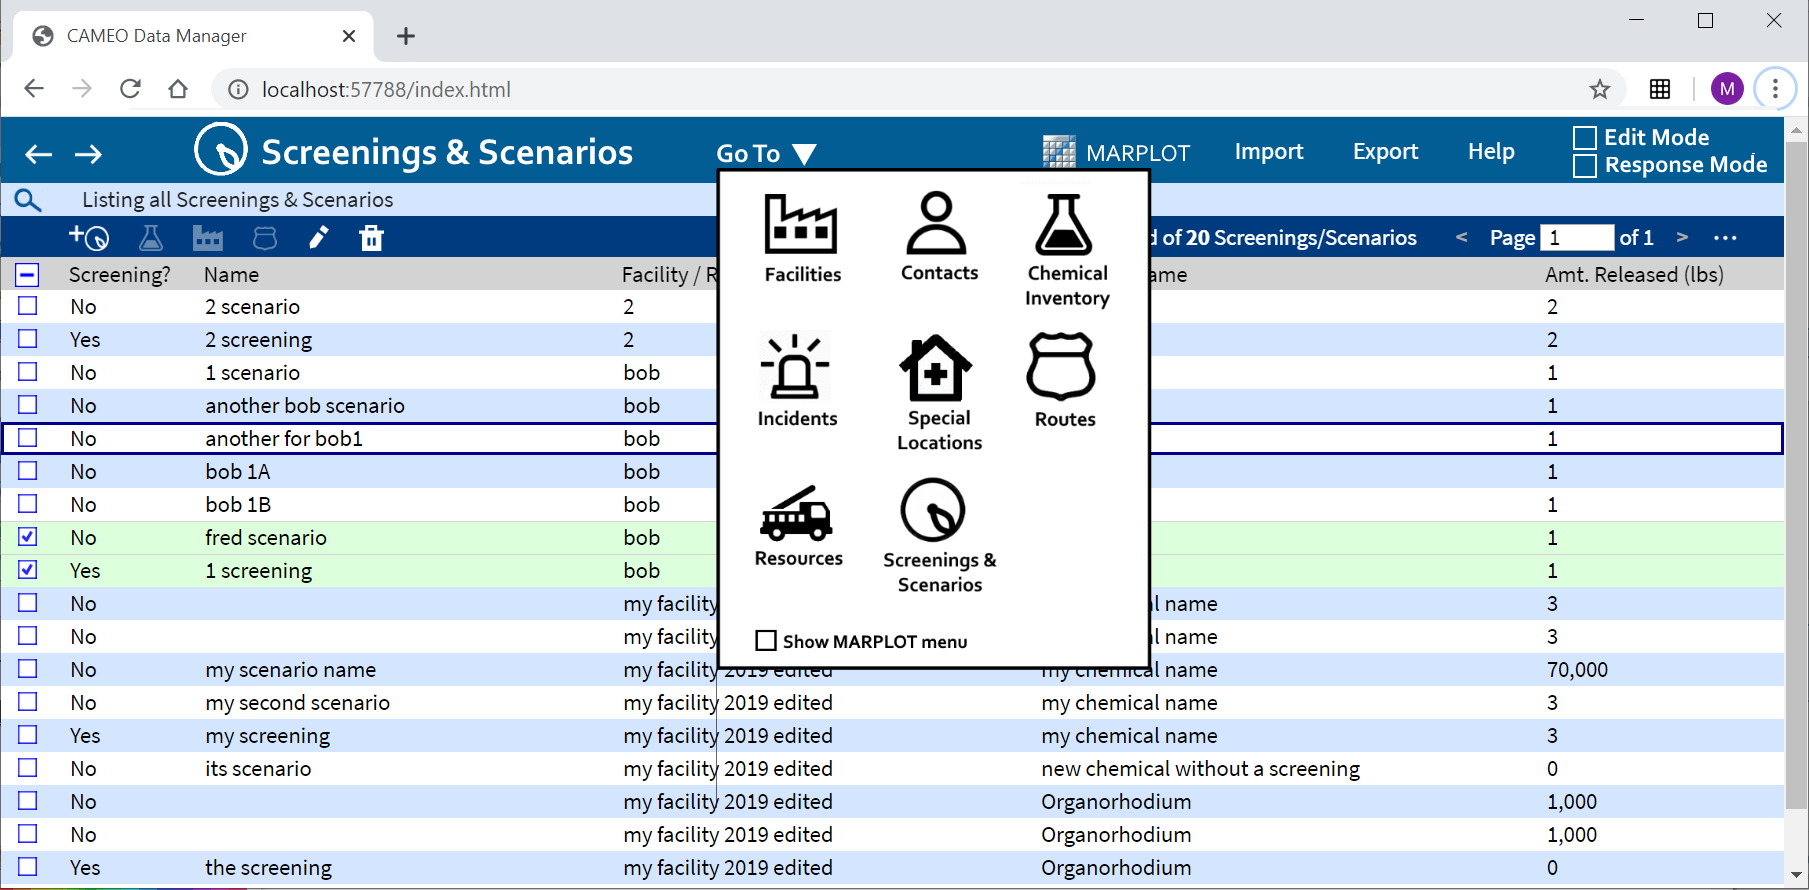This screenshot has width=1809, height=890.
Task: Select the CAMEO Data Manager browser tab
Action: pos(194,36)
